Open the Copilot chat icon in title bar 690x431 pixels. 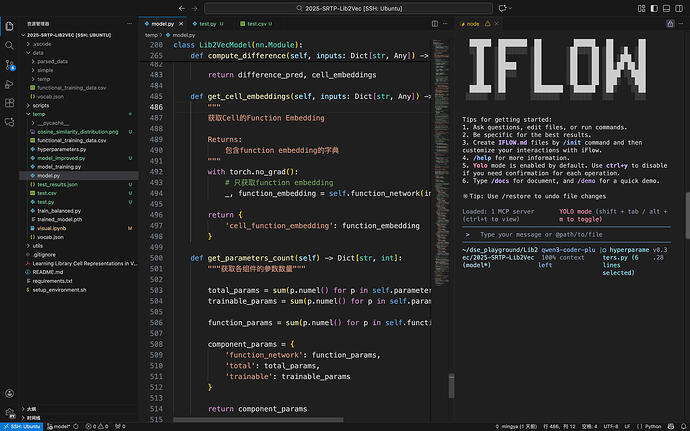(502, 8)
